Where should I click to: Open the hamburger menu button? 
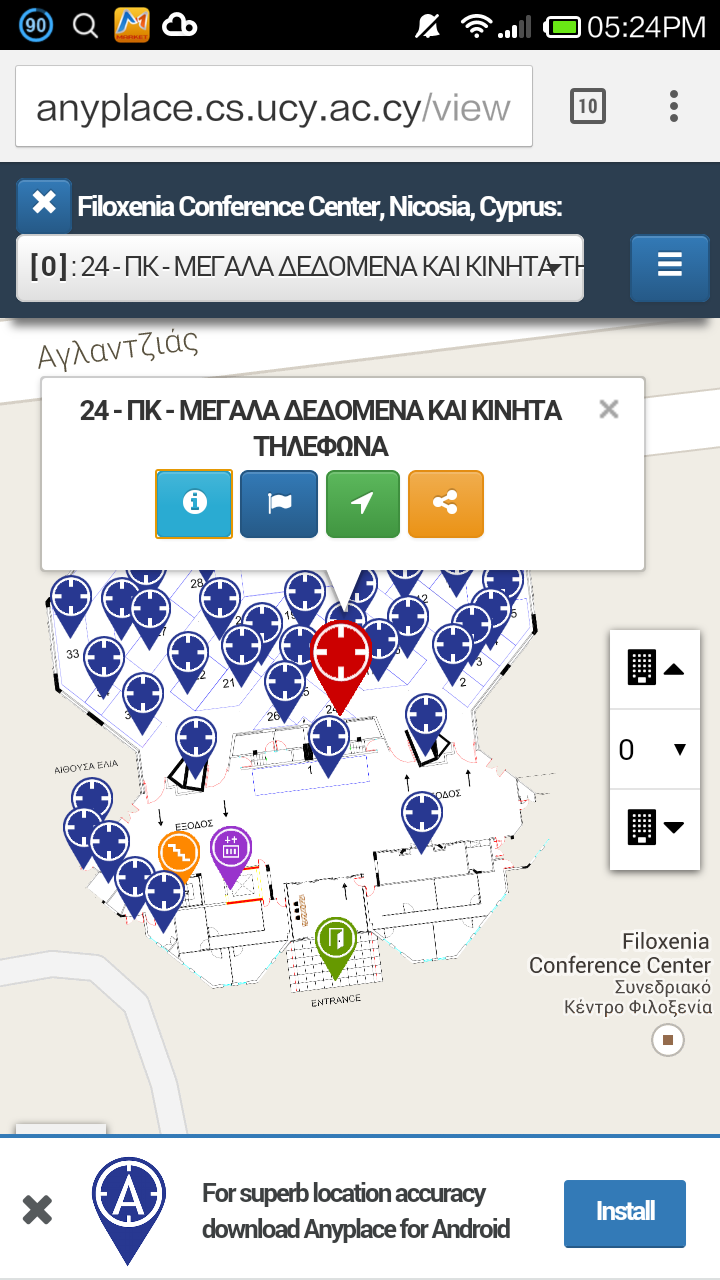coord(670,267)
